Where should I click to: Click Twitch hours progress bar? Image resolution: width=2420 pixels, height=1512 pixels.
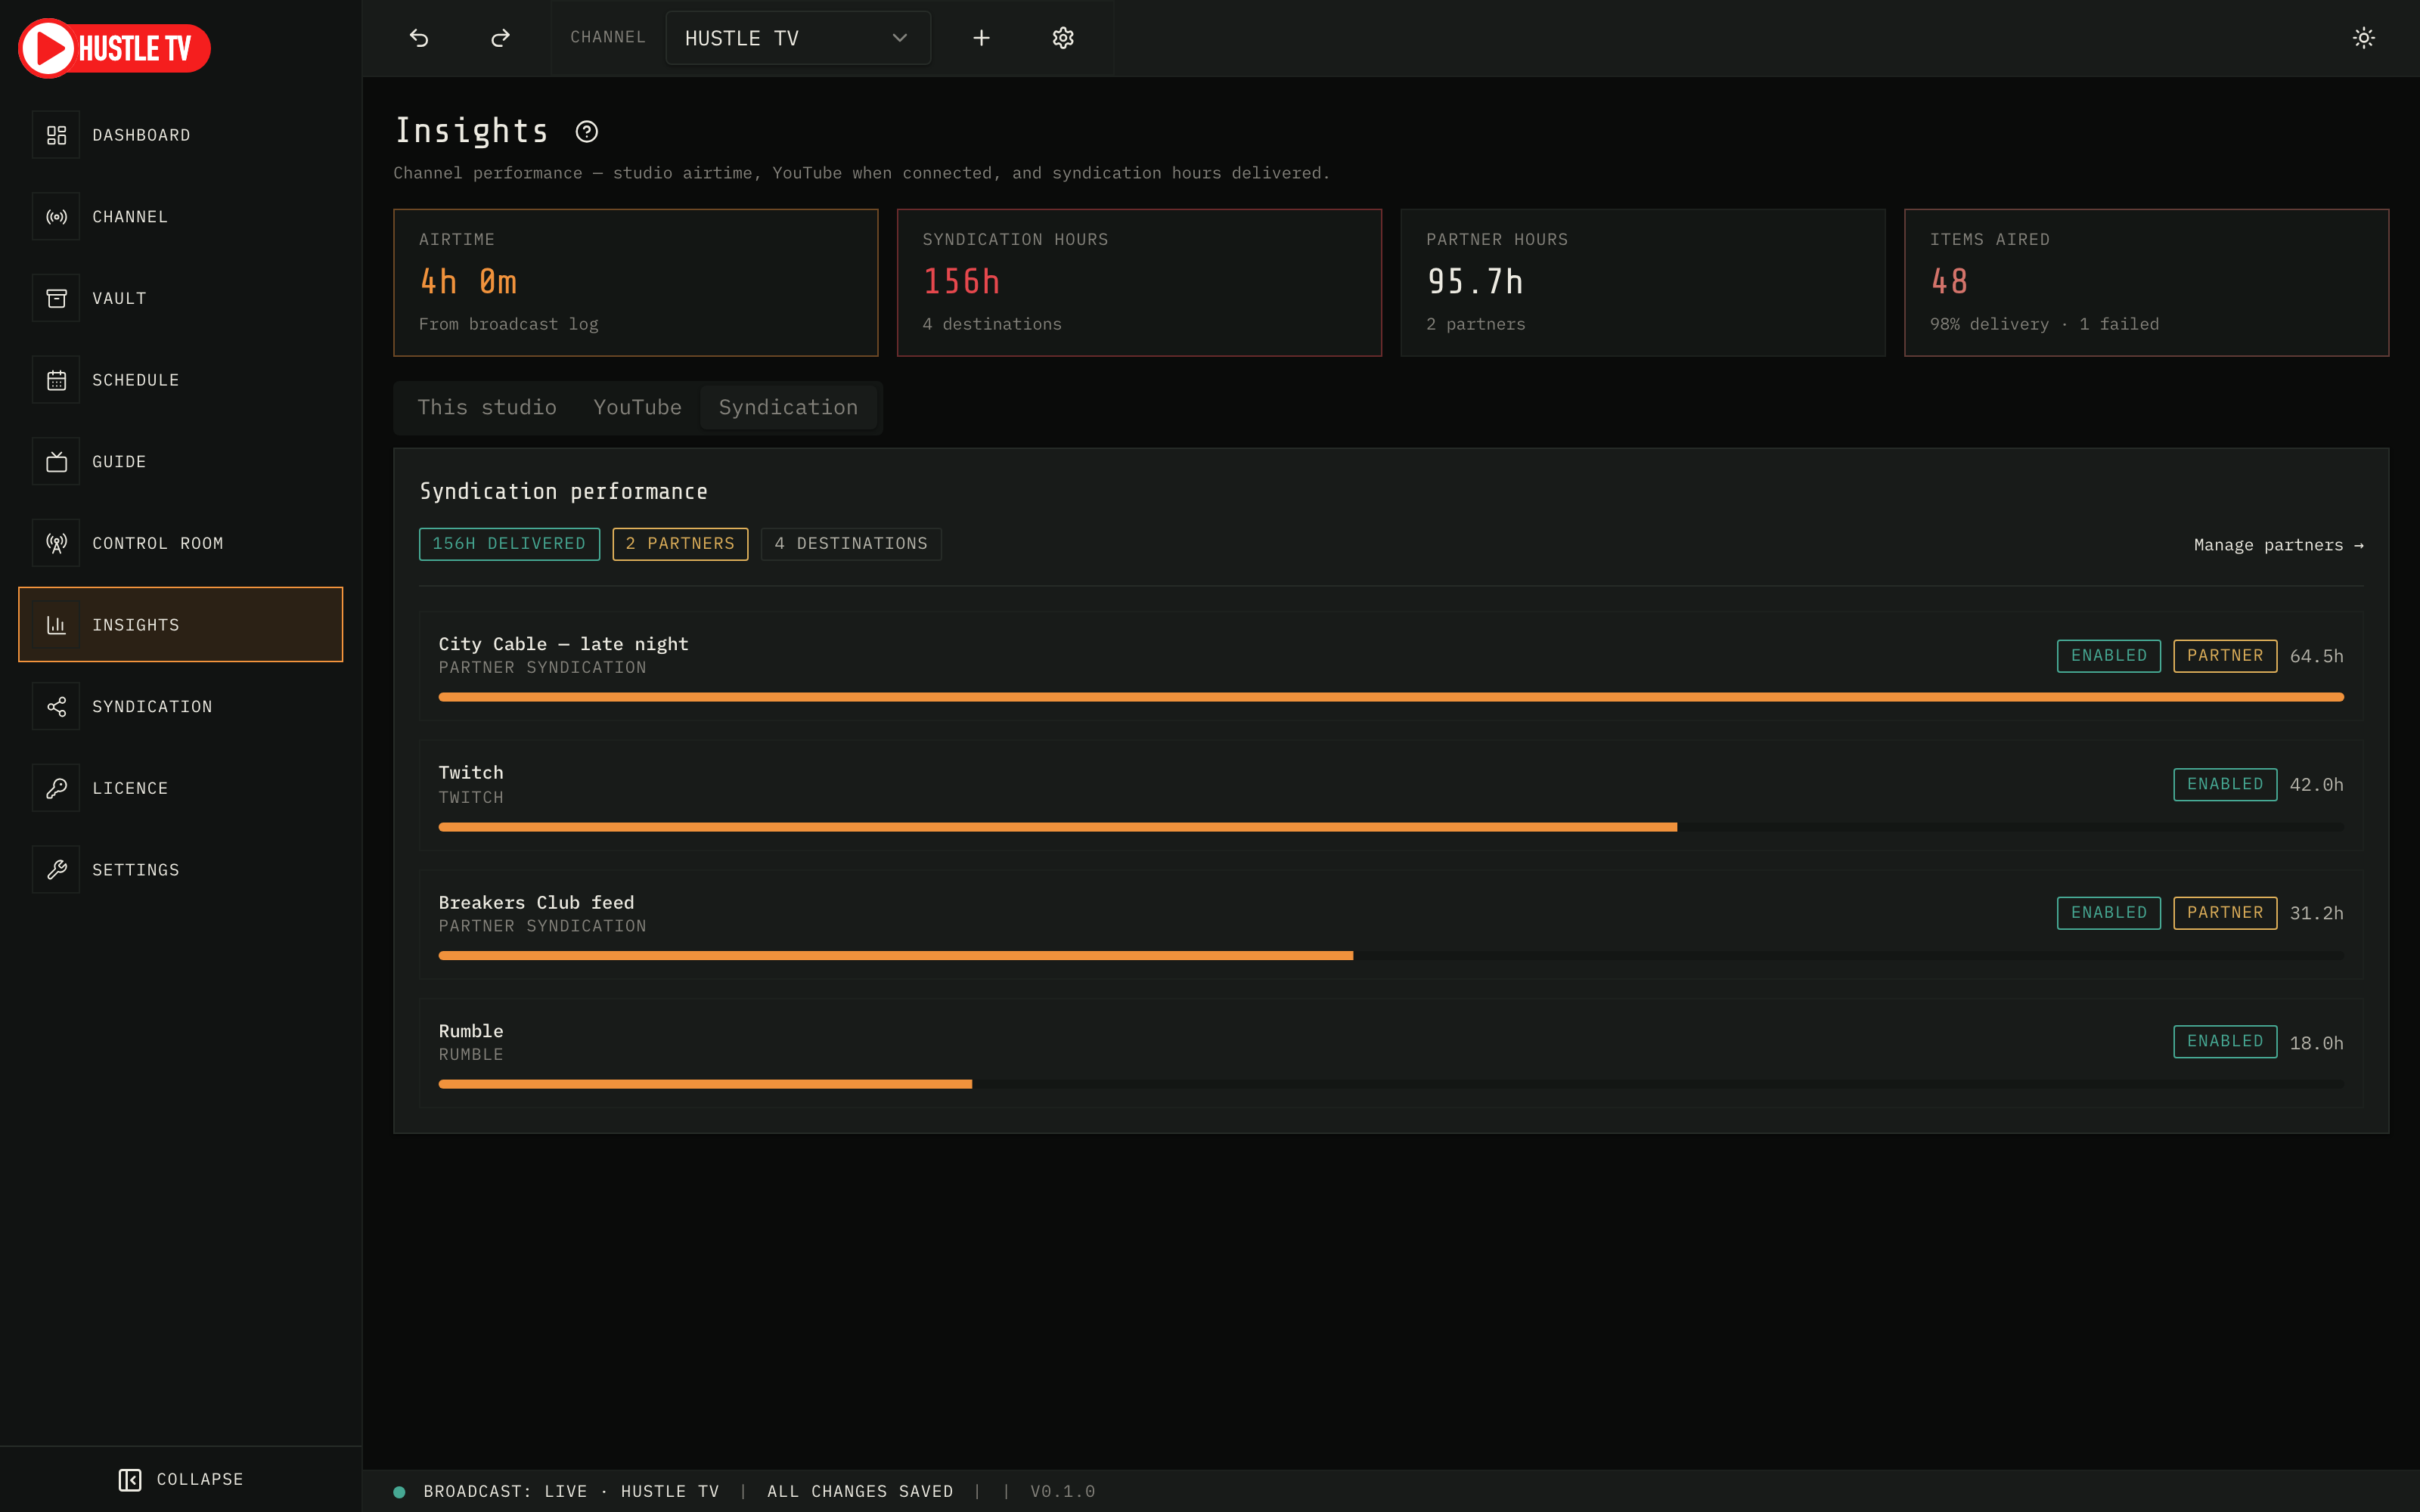click(x=1391, y=827)
